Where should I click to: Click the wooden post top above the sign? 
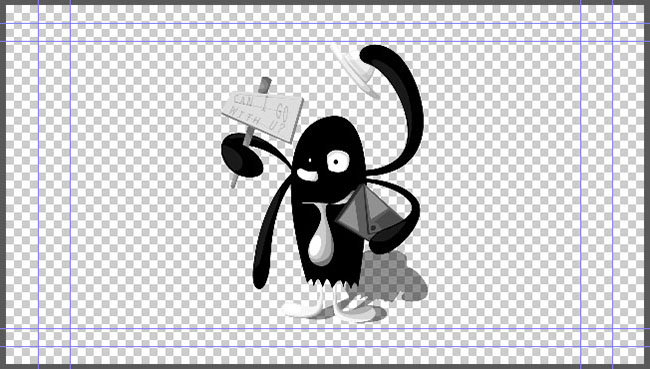pos(264,85)
